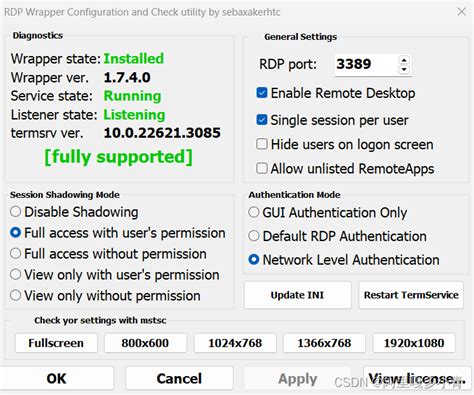Click the Apply button
474x395 pixels.
(x=298, y=378)
